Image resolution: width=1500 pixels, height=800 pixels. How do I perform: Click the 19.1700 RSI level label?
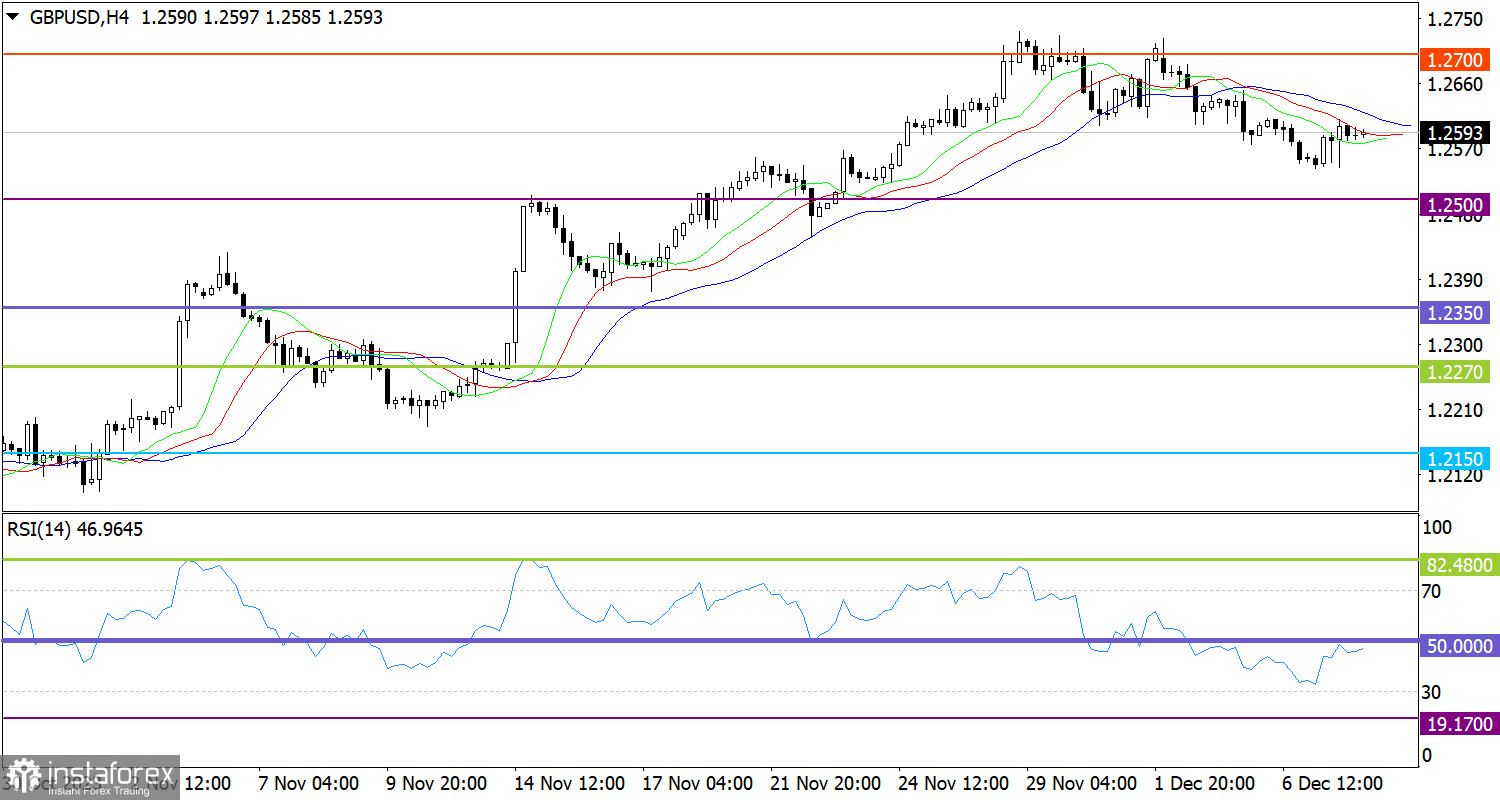[x=1458, y=724]
